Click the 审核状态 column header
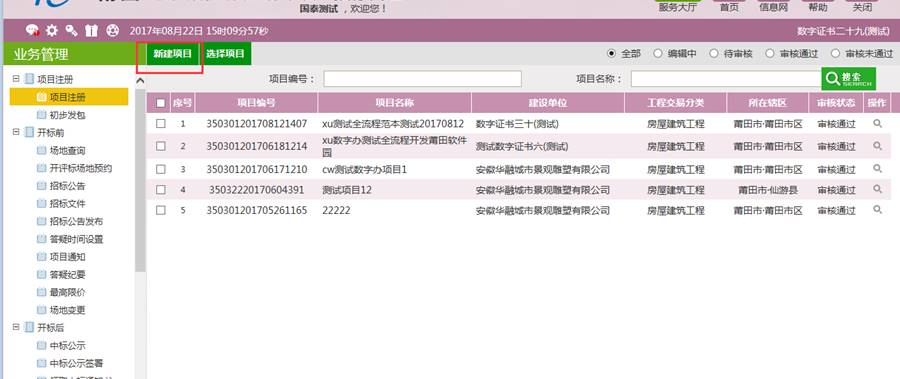This screenshot has height=379, width=900. (x=836, y=103)
